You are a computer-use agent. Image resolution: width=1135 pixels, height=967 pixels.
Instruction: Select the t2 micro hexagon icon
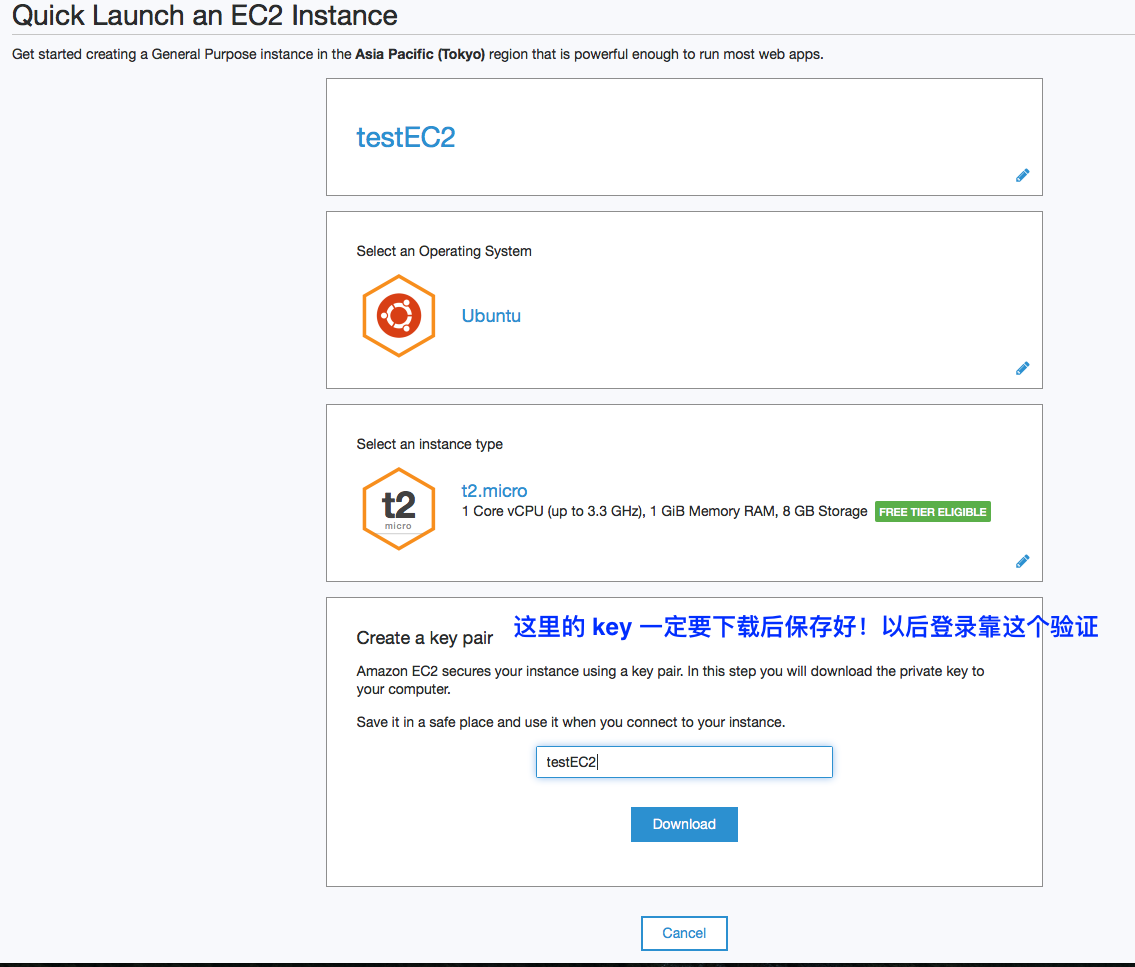coord(398,509)
